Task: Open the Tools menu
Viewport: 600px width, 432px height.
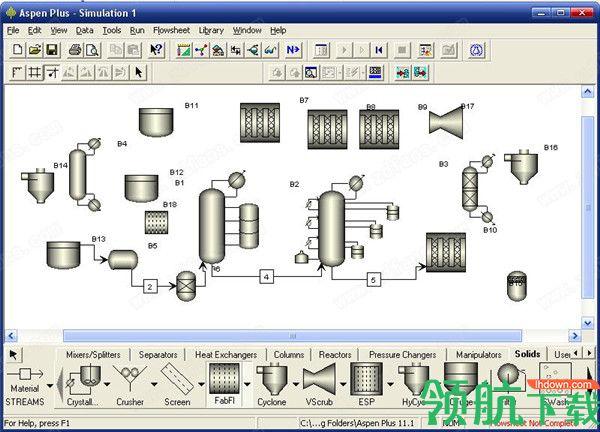Action: (112, 30)
